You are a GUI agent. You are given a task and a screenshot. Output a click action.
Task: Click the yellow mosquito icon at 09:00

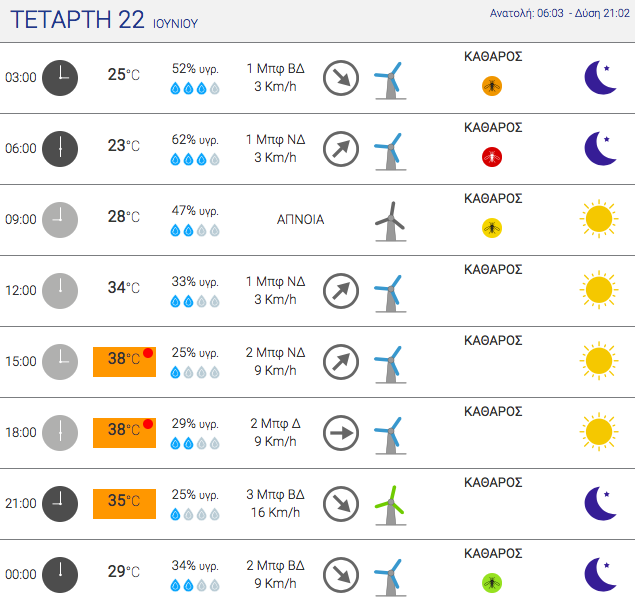coord(492,228)
